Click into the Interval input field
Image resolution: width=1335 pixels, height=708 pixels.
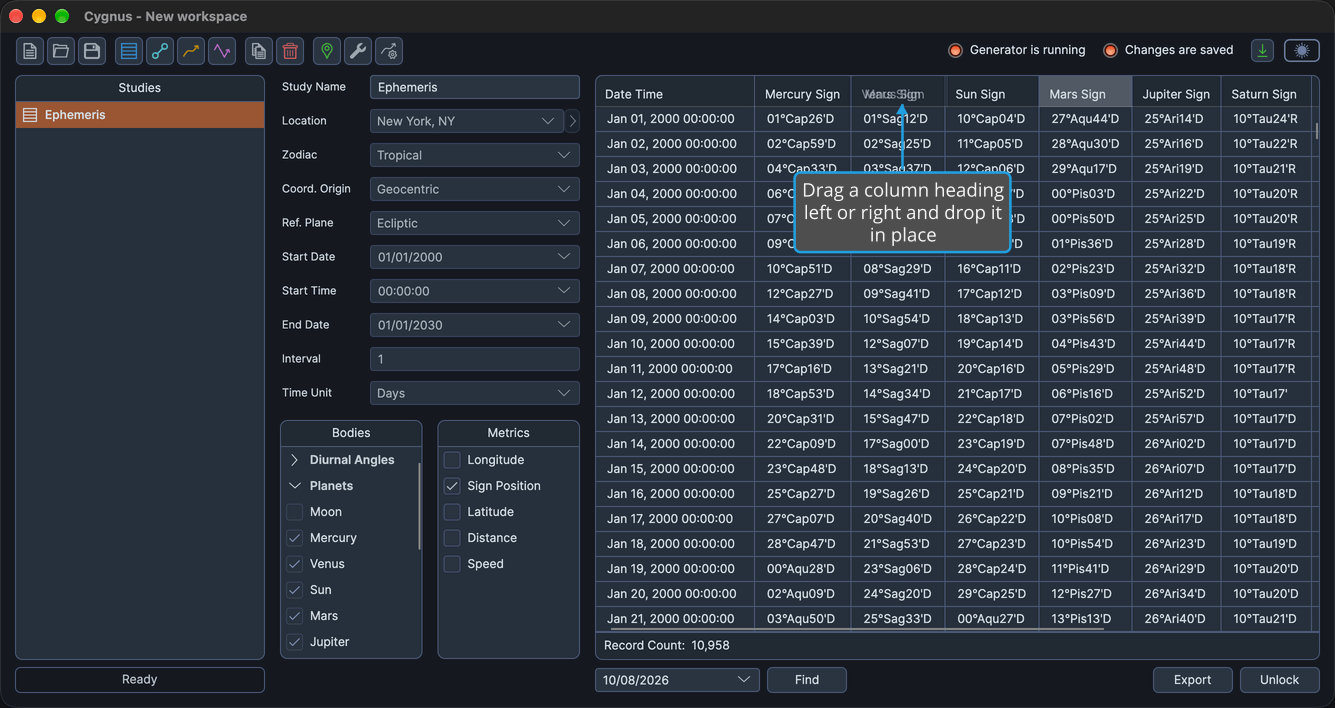pyautogui.click(x=475, y=359)
